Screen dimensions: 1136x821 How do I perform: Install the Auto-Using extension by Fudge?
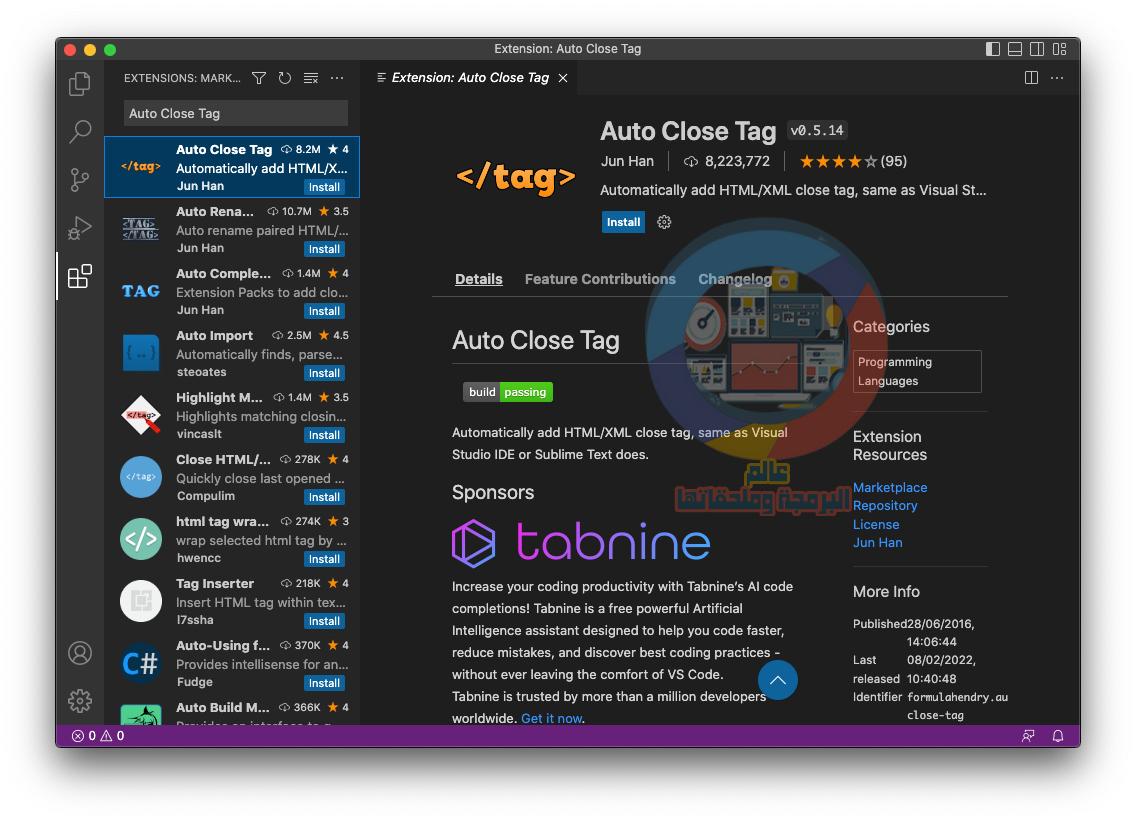click(x=324, y=683)
